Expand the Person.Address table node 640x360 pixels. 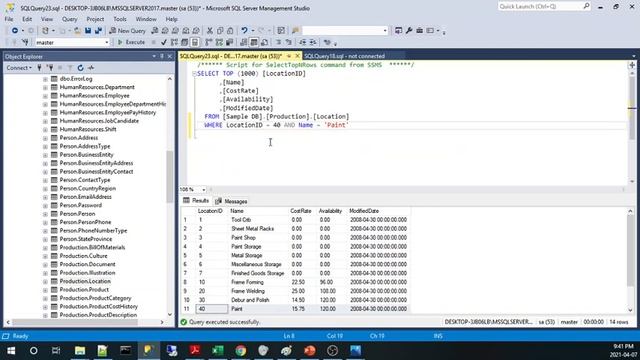(x=45, y=138)
